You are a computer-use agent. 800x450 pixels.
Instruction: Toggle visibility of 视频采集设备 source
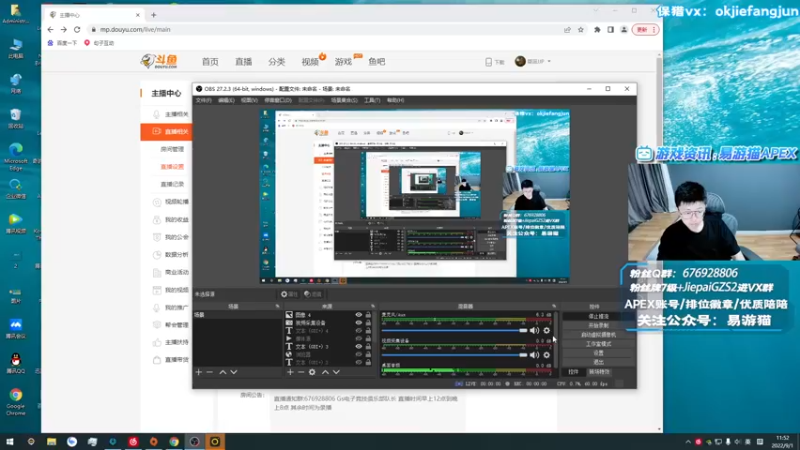(359, 323)
